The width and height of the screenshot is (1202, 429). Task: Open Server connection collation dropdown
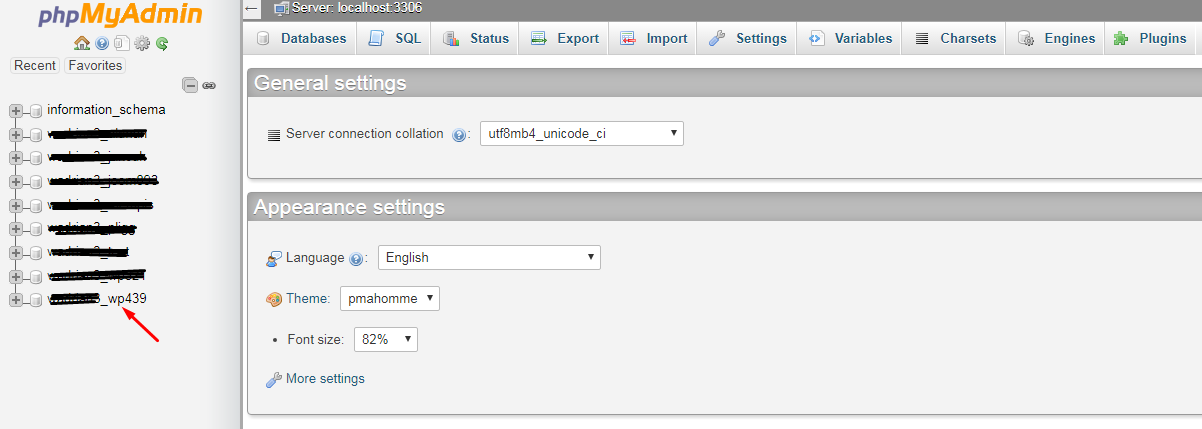tap(581, 134)
